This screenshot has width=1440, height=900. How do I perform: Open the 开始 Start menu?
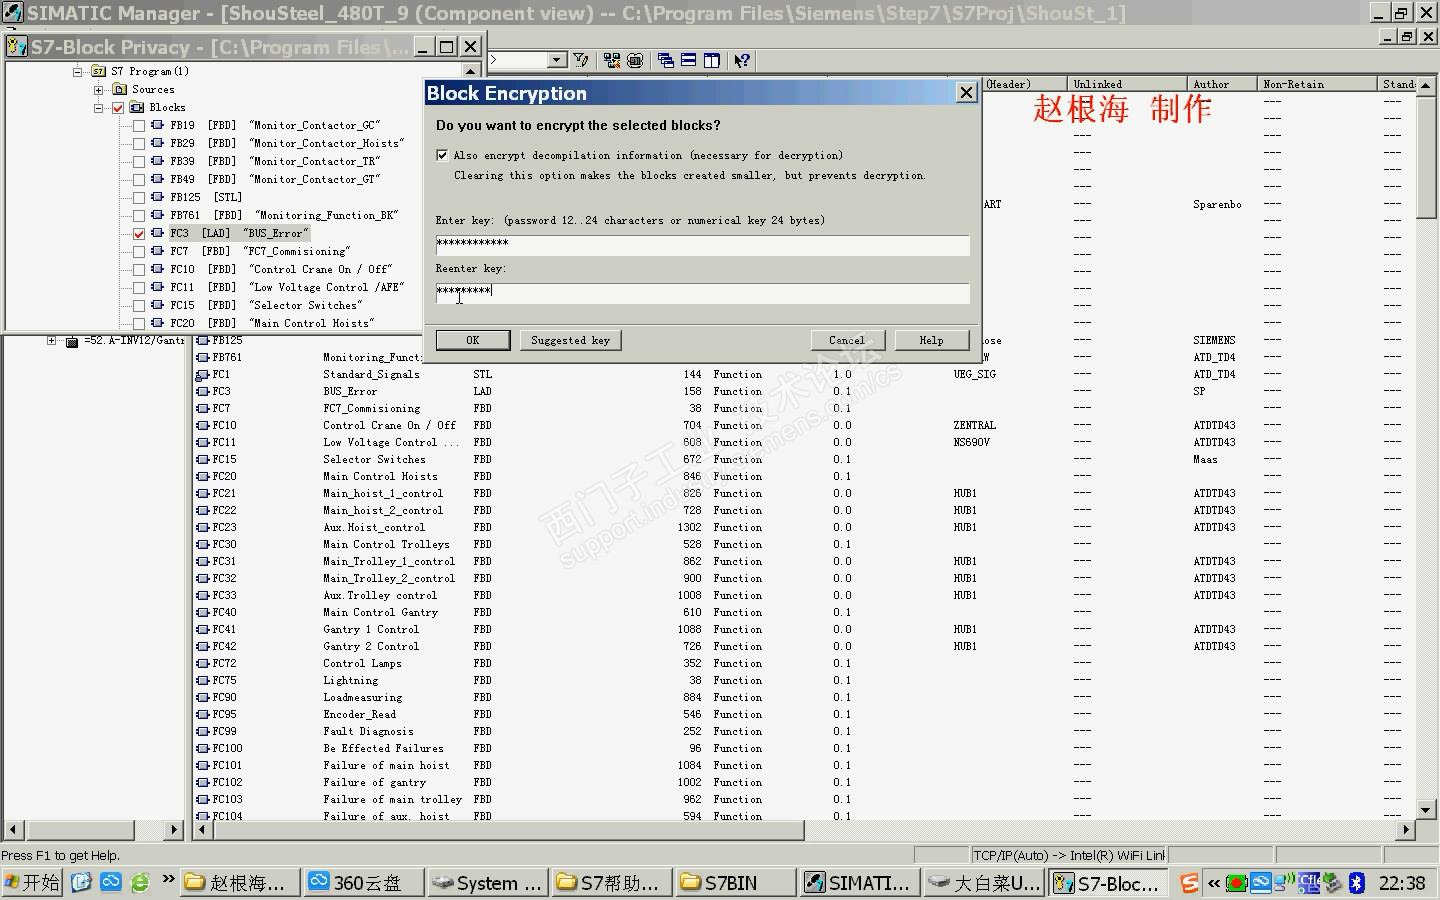pyautogui.click(x=33, y=883)
